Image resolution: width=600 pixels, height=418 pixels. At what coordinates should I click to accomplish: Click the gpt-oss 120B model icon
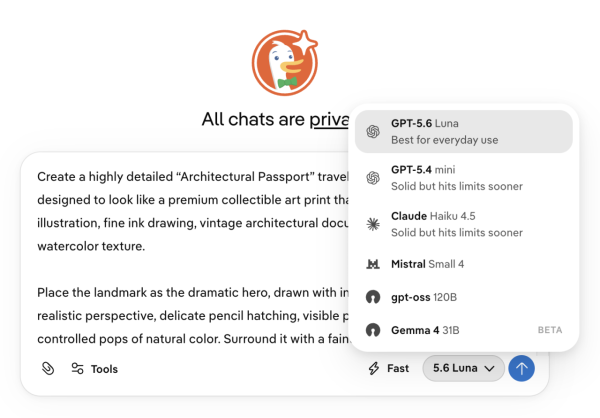point(373,297)
